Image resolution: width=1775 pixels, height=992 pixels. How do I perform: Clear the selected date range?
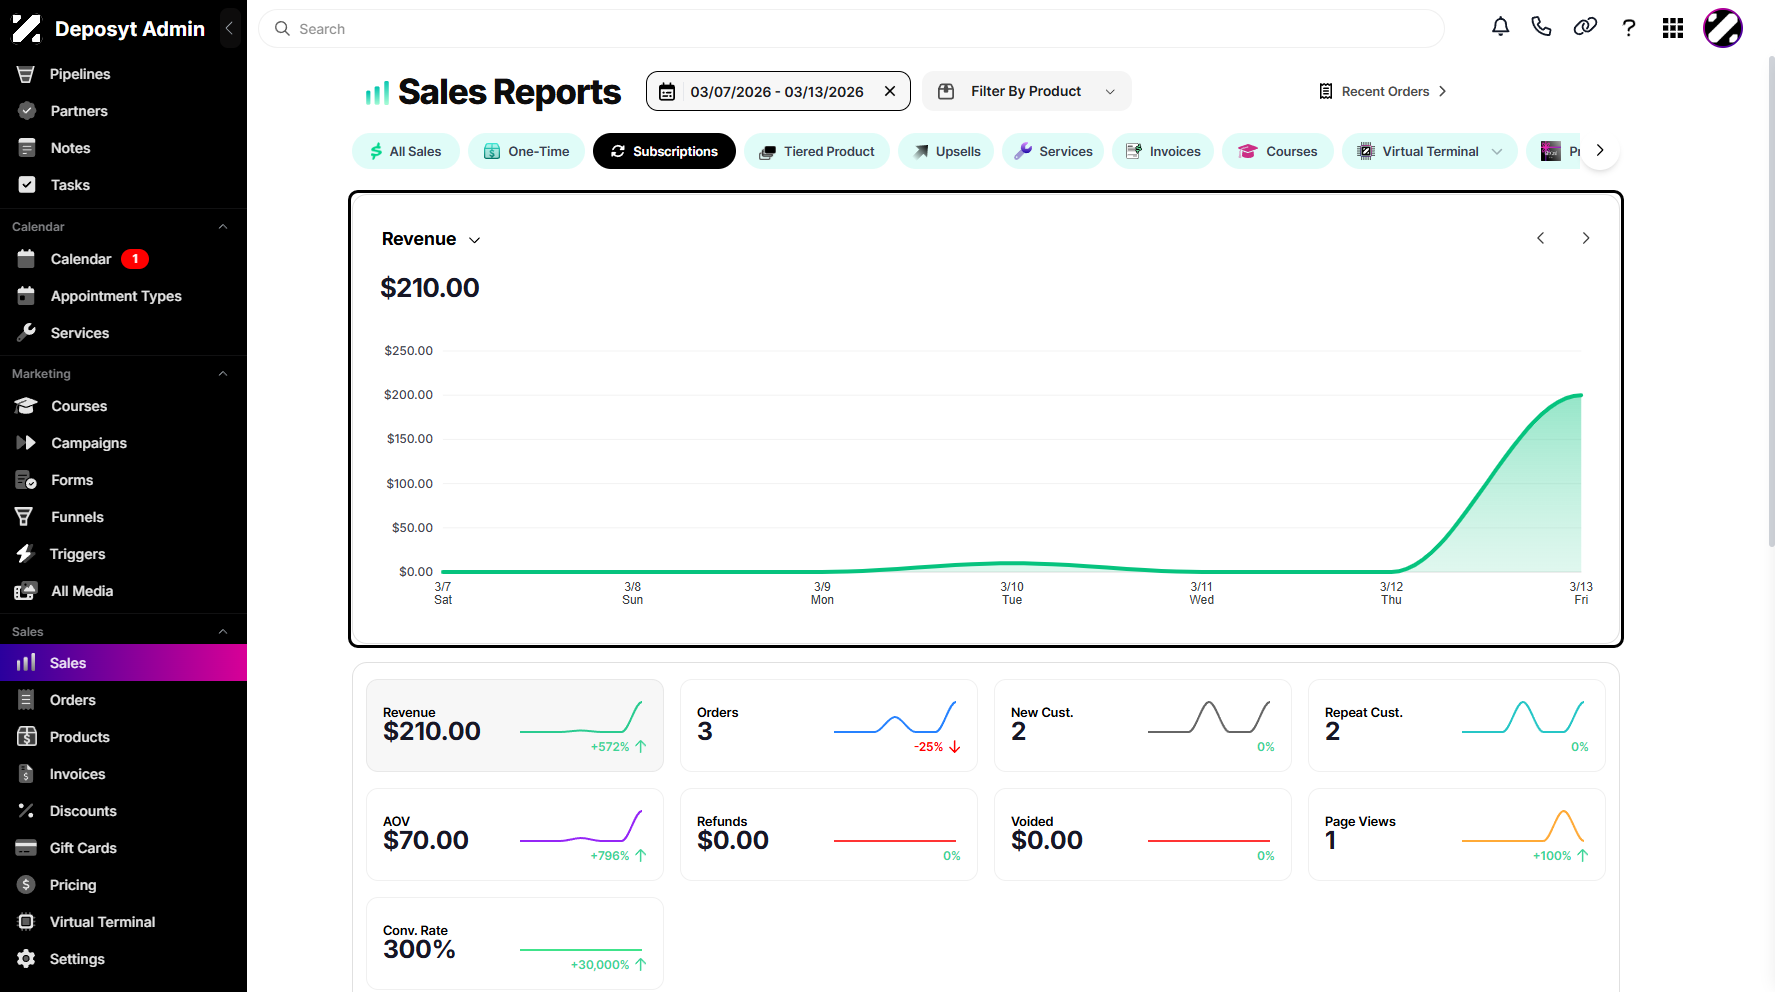[890, 91]
